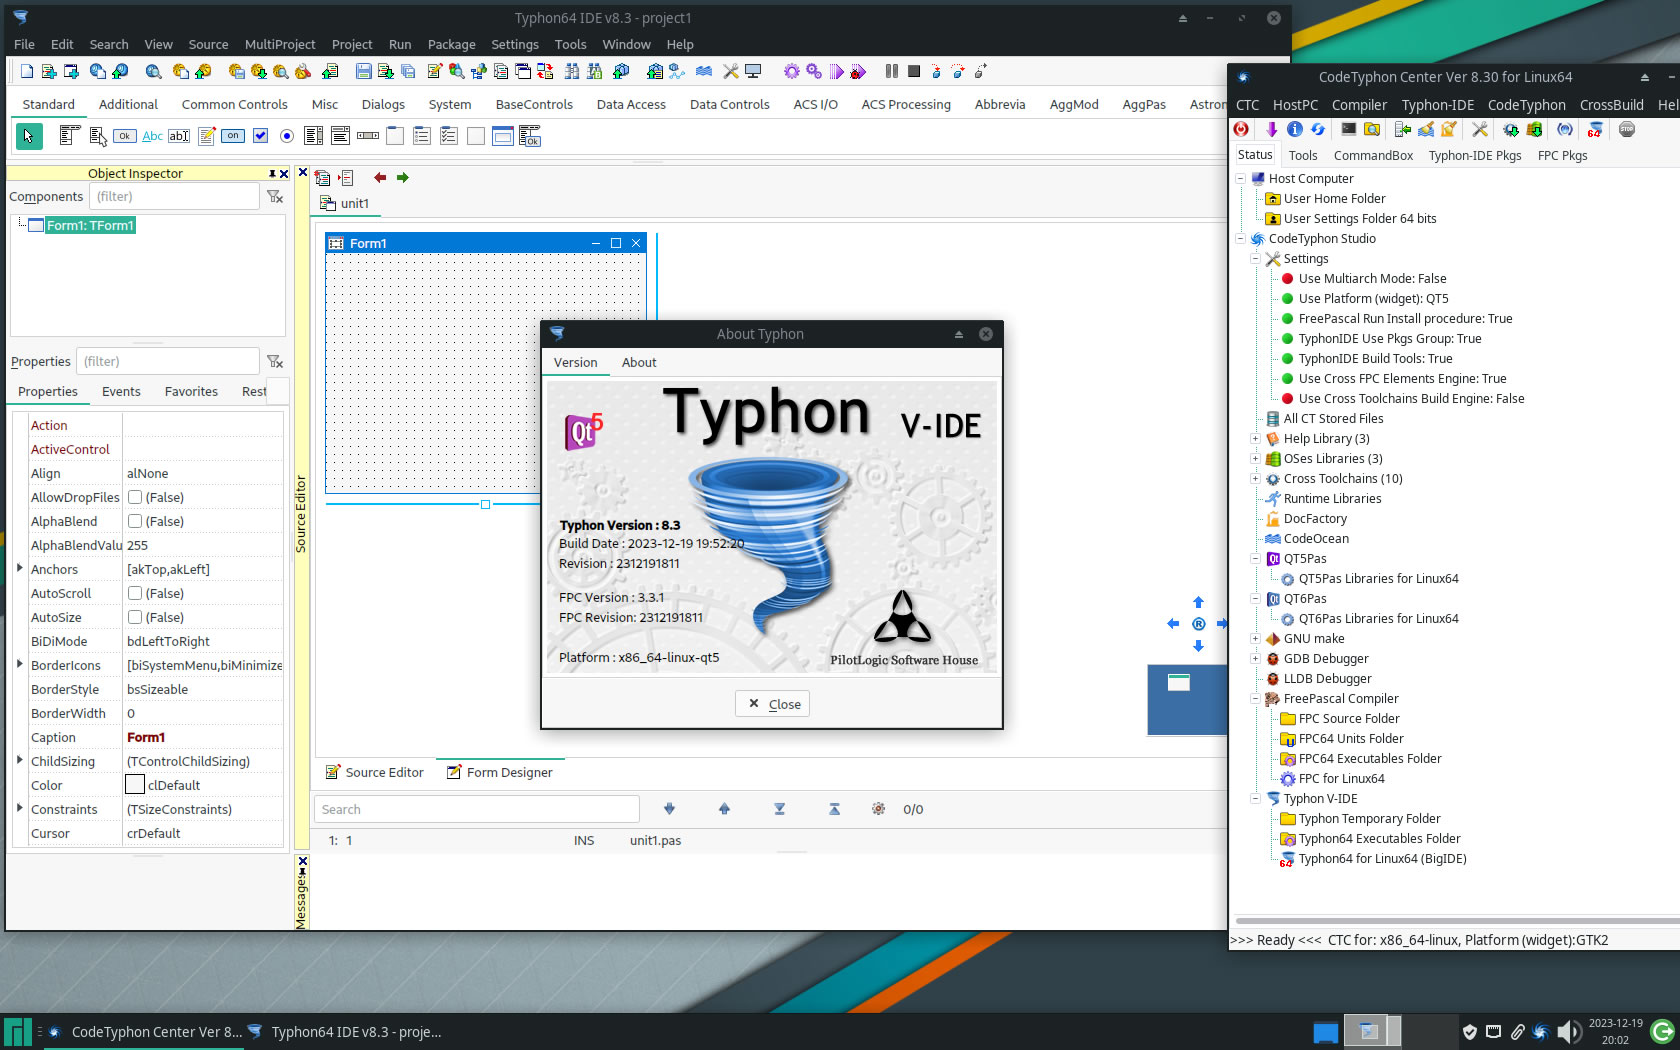Click the Save file icon in IDE toolbar
This screenshot has height=1050, width=1680.
pos(364,72)
